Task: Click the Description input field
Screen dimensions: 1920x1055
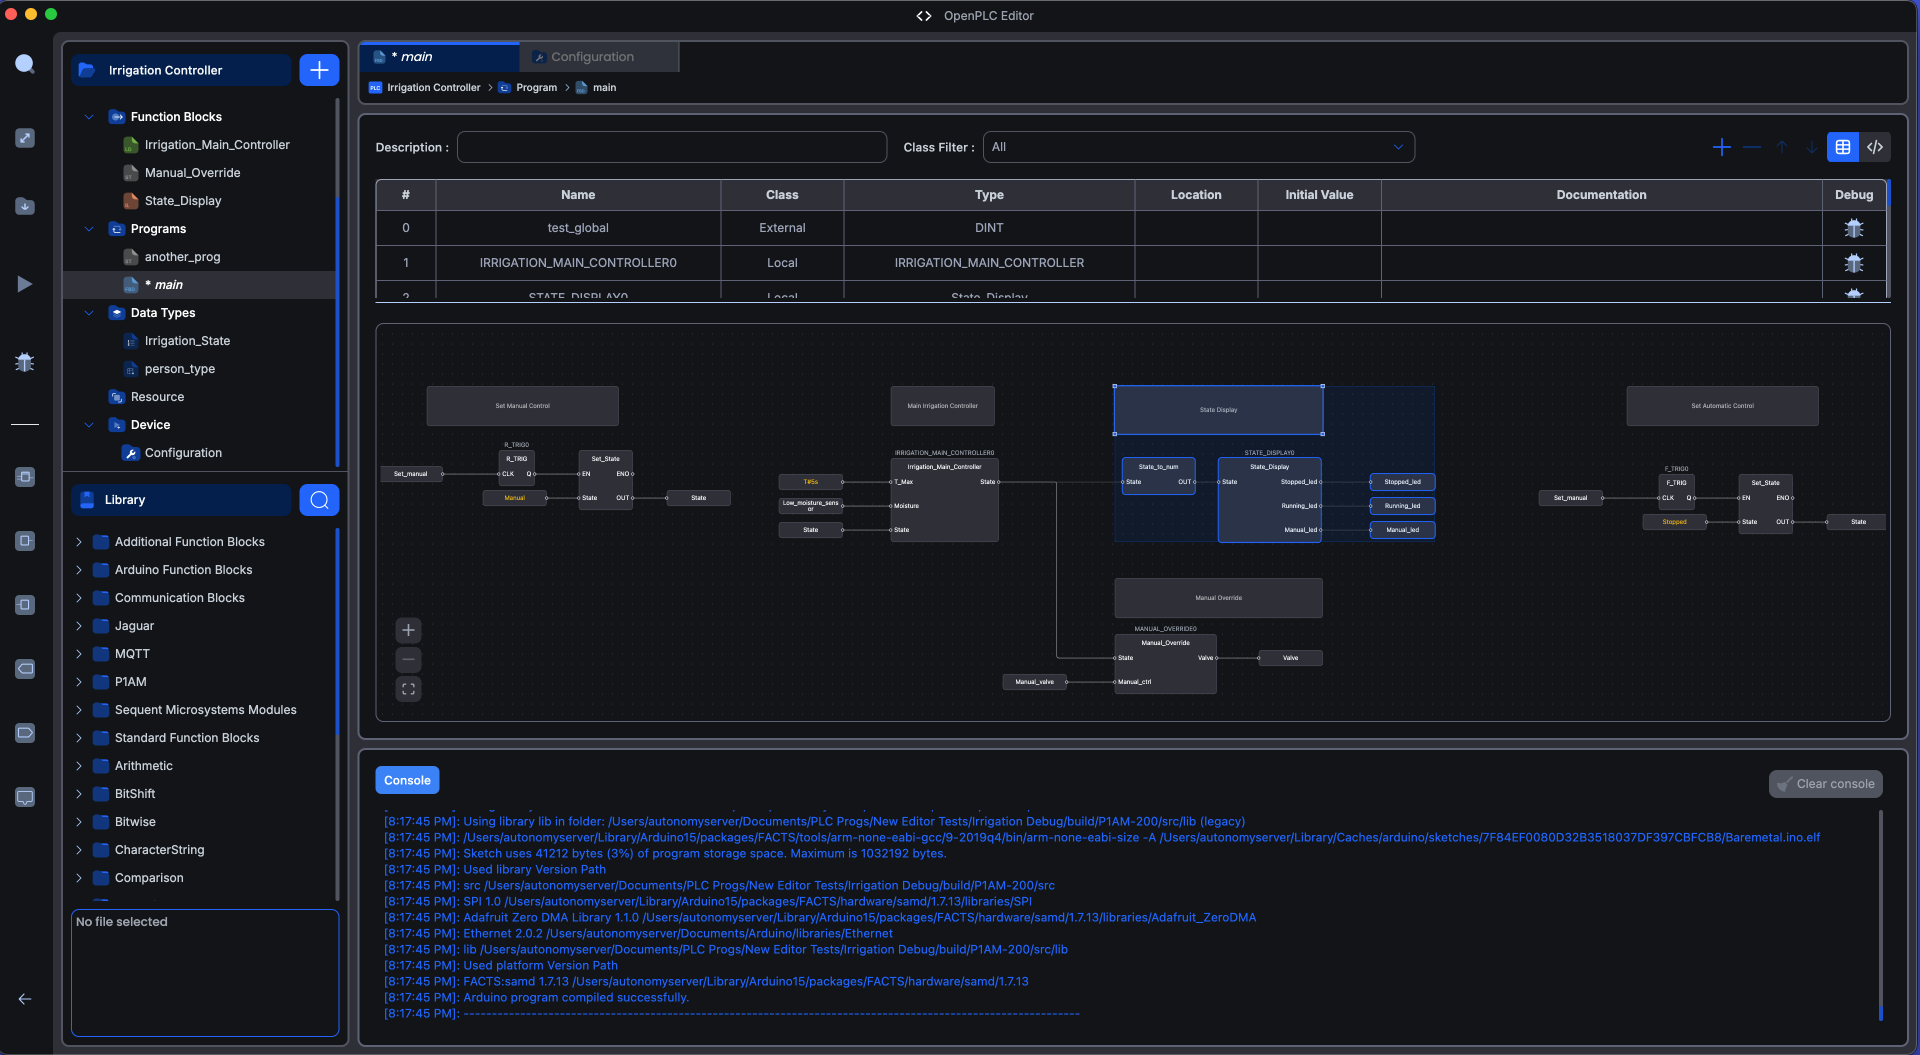Action: coord(671,147)
